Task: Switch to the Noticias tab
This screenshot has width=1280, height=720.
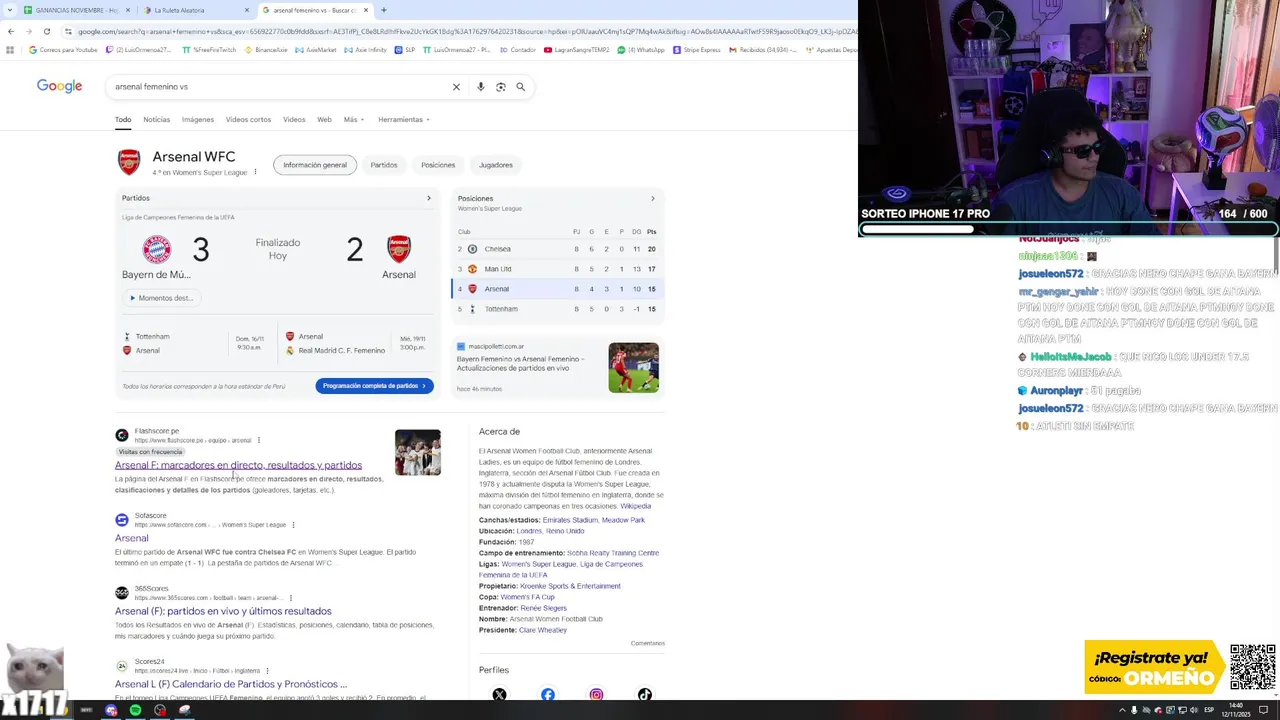Action: [x=156, y=119]
